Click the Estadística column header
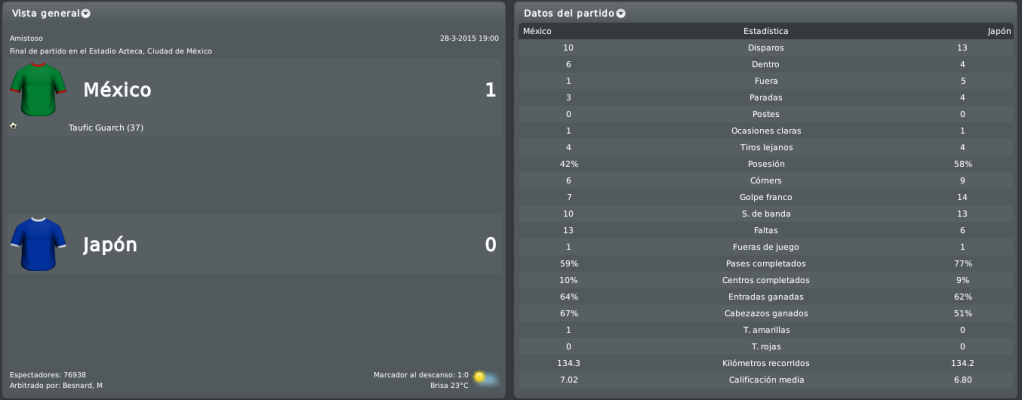Image resolution: width=1022 pixels, height=400 pixels. (x=766, y=31)
